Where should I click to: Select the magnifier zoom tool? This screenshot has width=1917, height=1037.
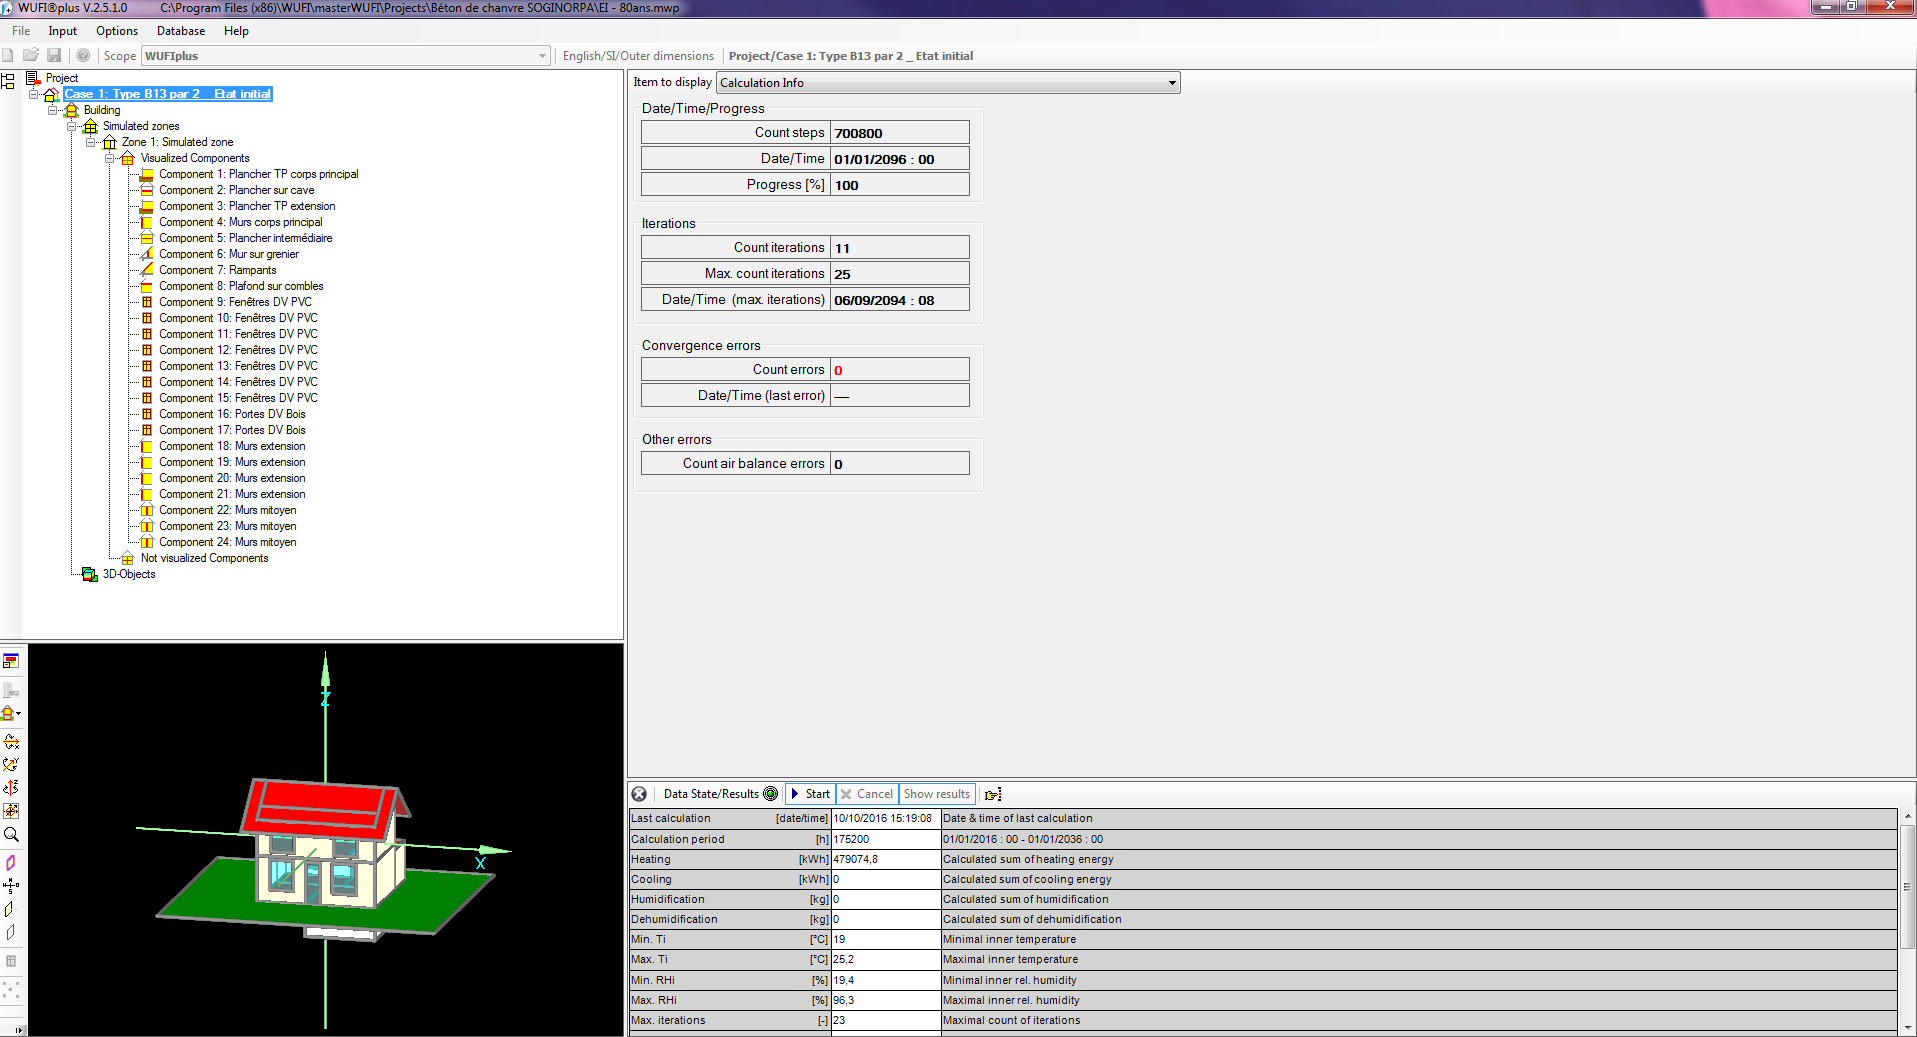click(11, 835)
